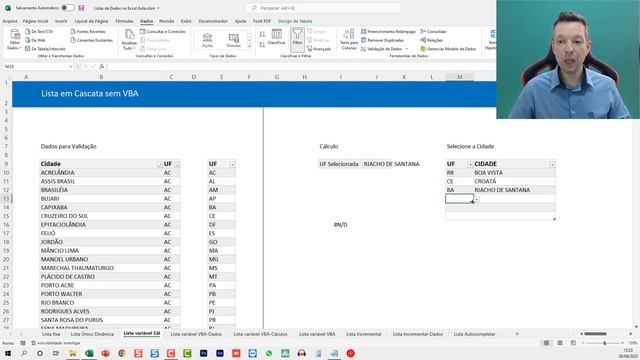
Task: Open the Arquivo menu
Action: point(10,21)
